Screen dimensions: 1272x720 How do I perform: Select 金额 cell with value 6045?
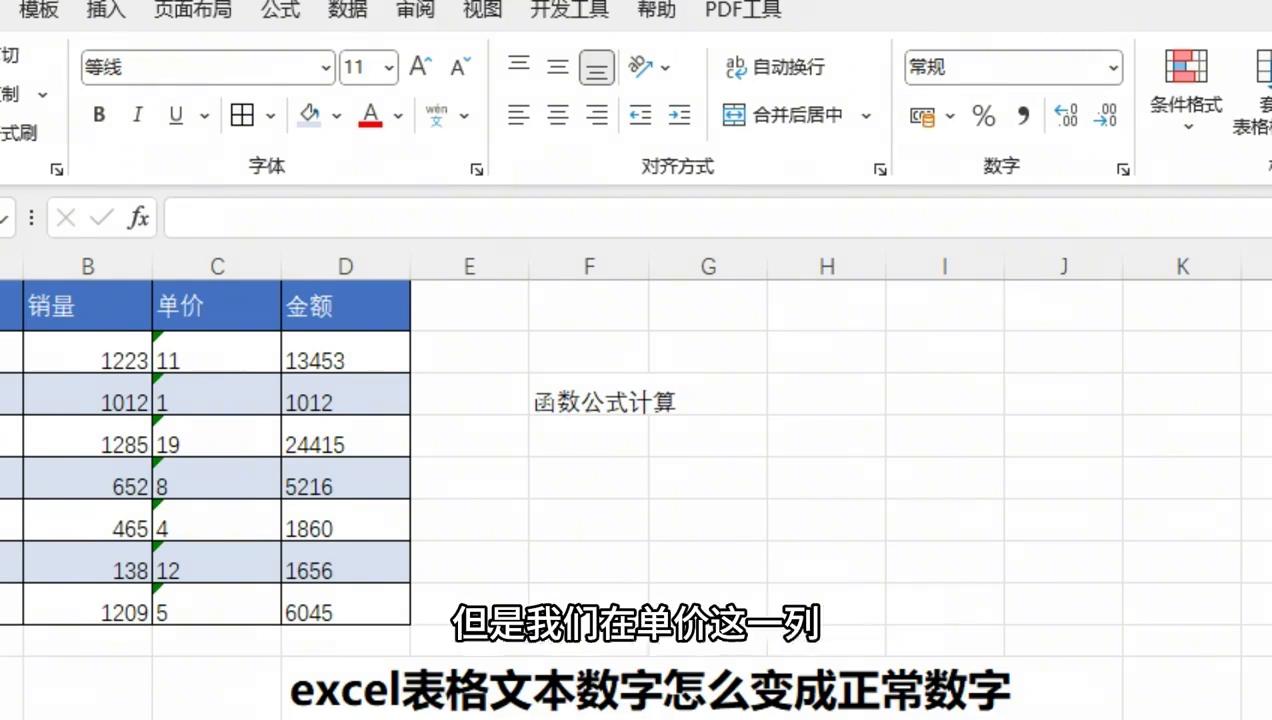point(346,605)
